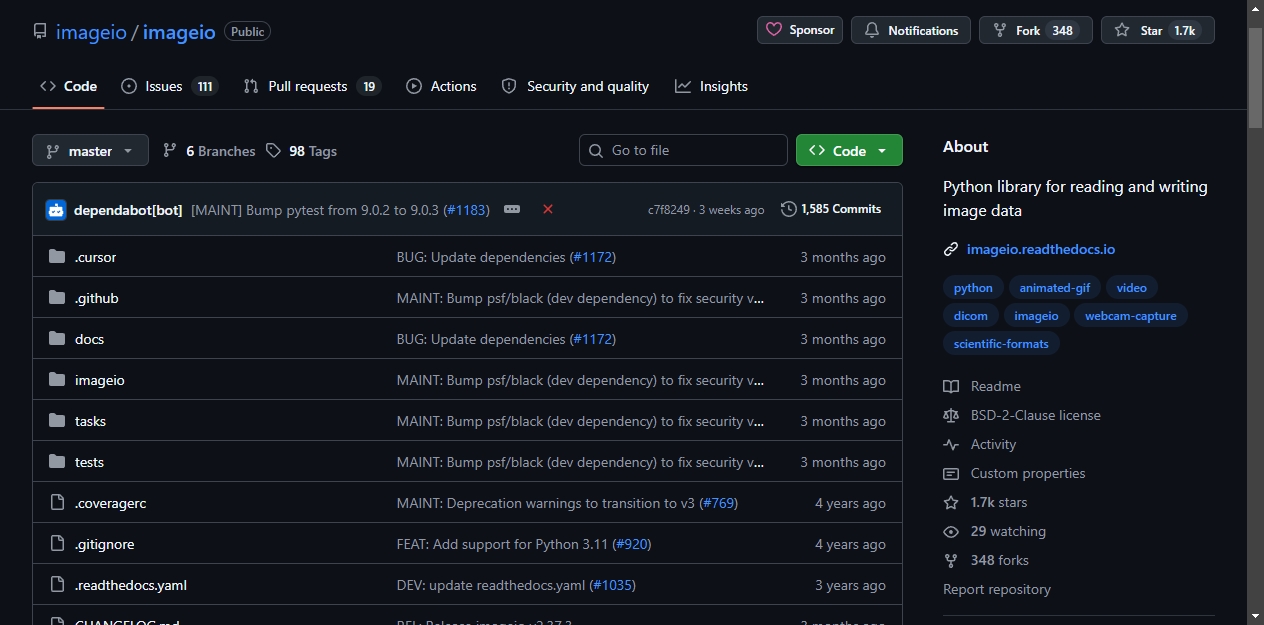Select the scientific-formats topic tag
The height and width of the screenshot is (625, 1264).
point(1001,344)
